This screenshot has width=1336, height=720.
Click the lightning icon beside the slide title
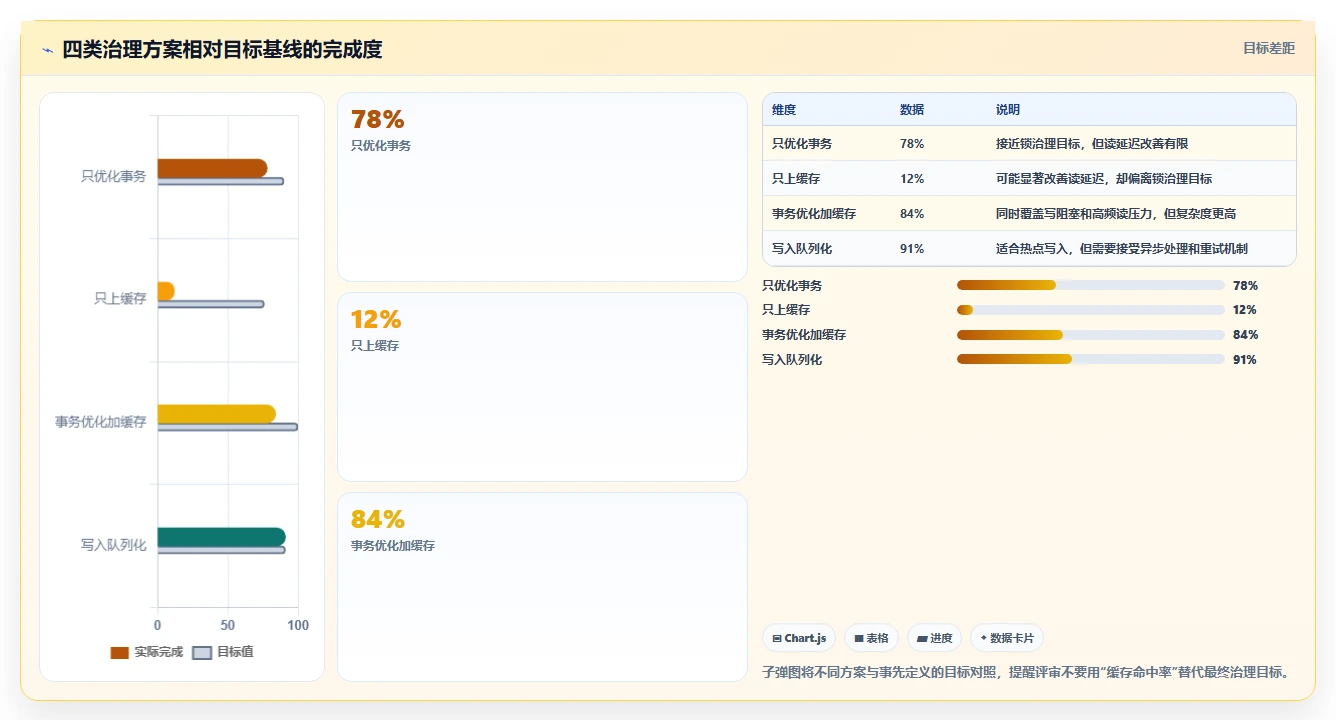[x=48, y=50]
